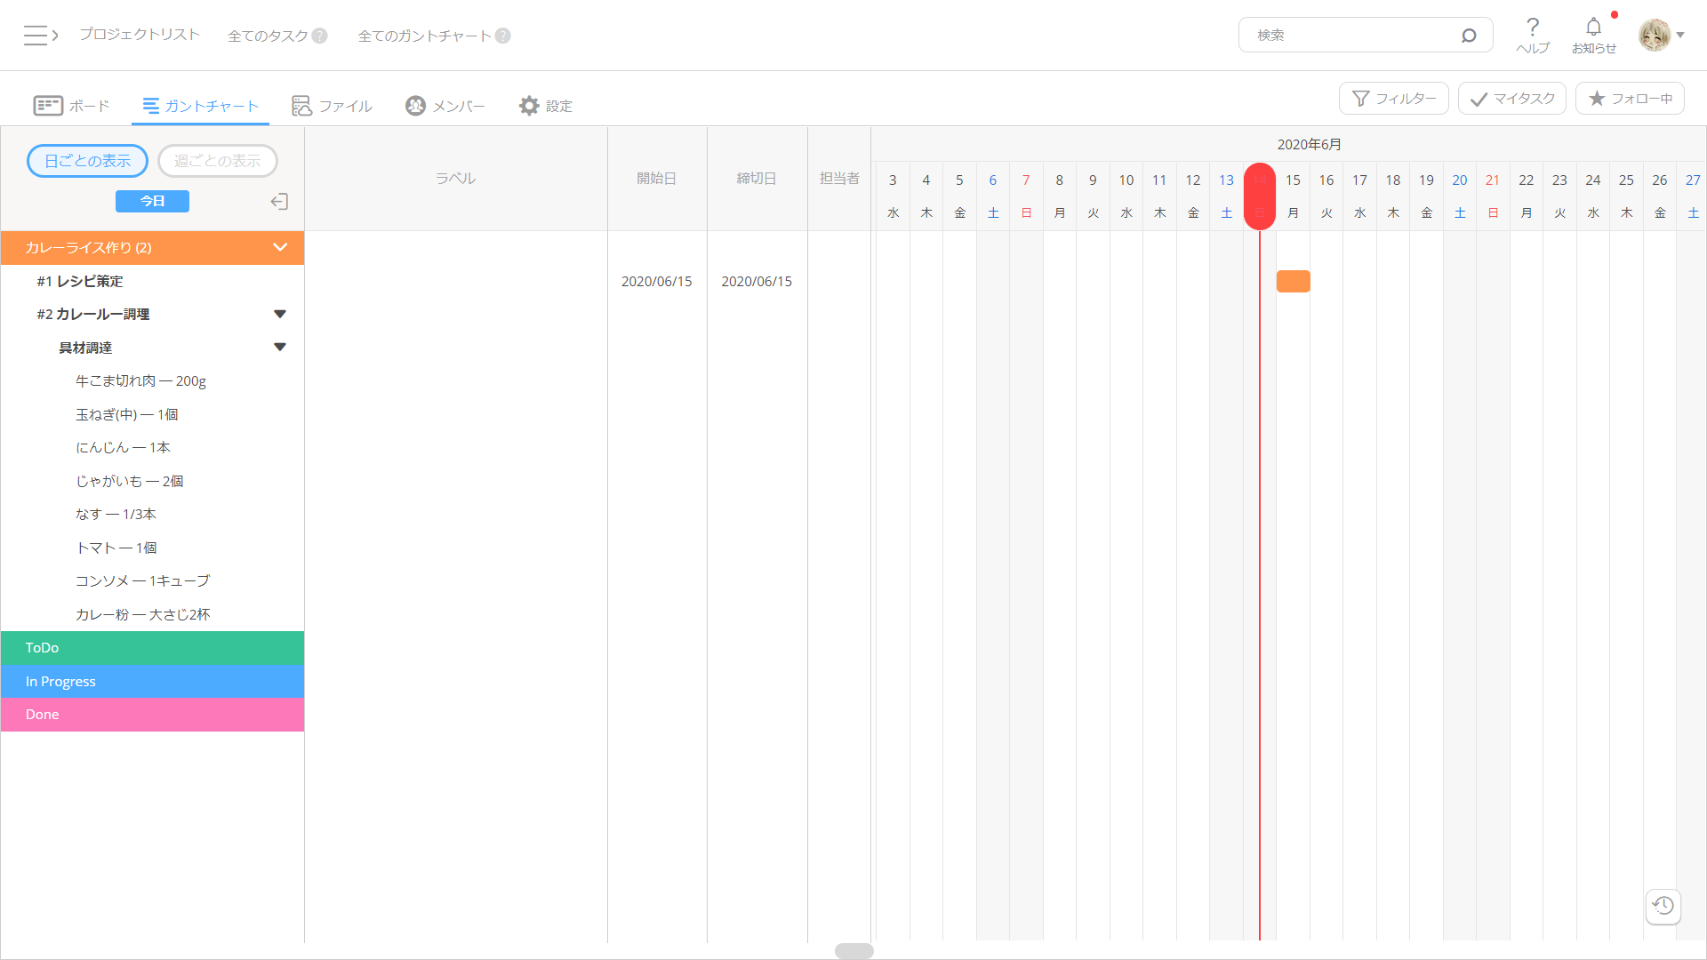Open the user avatar menu
The image size is (1707, 960).
pyautogui.click(x=1661, y=35)
